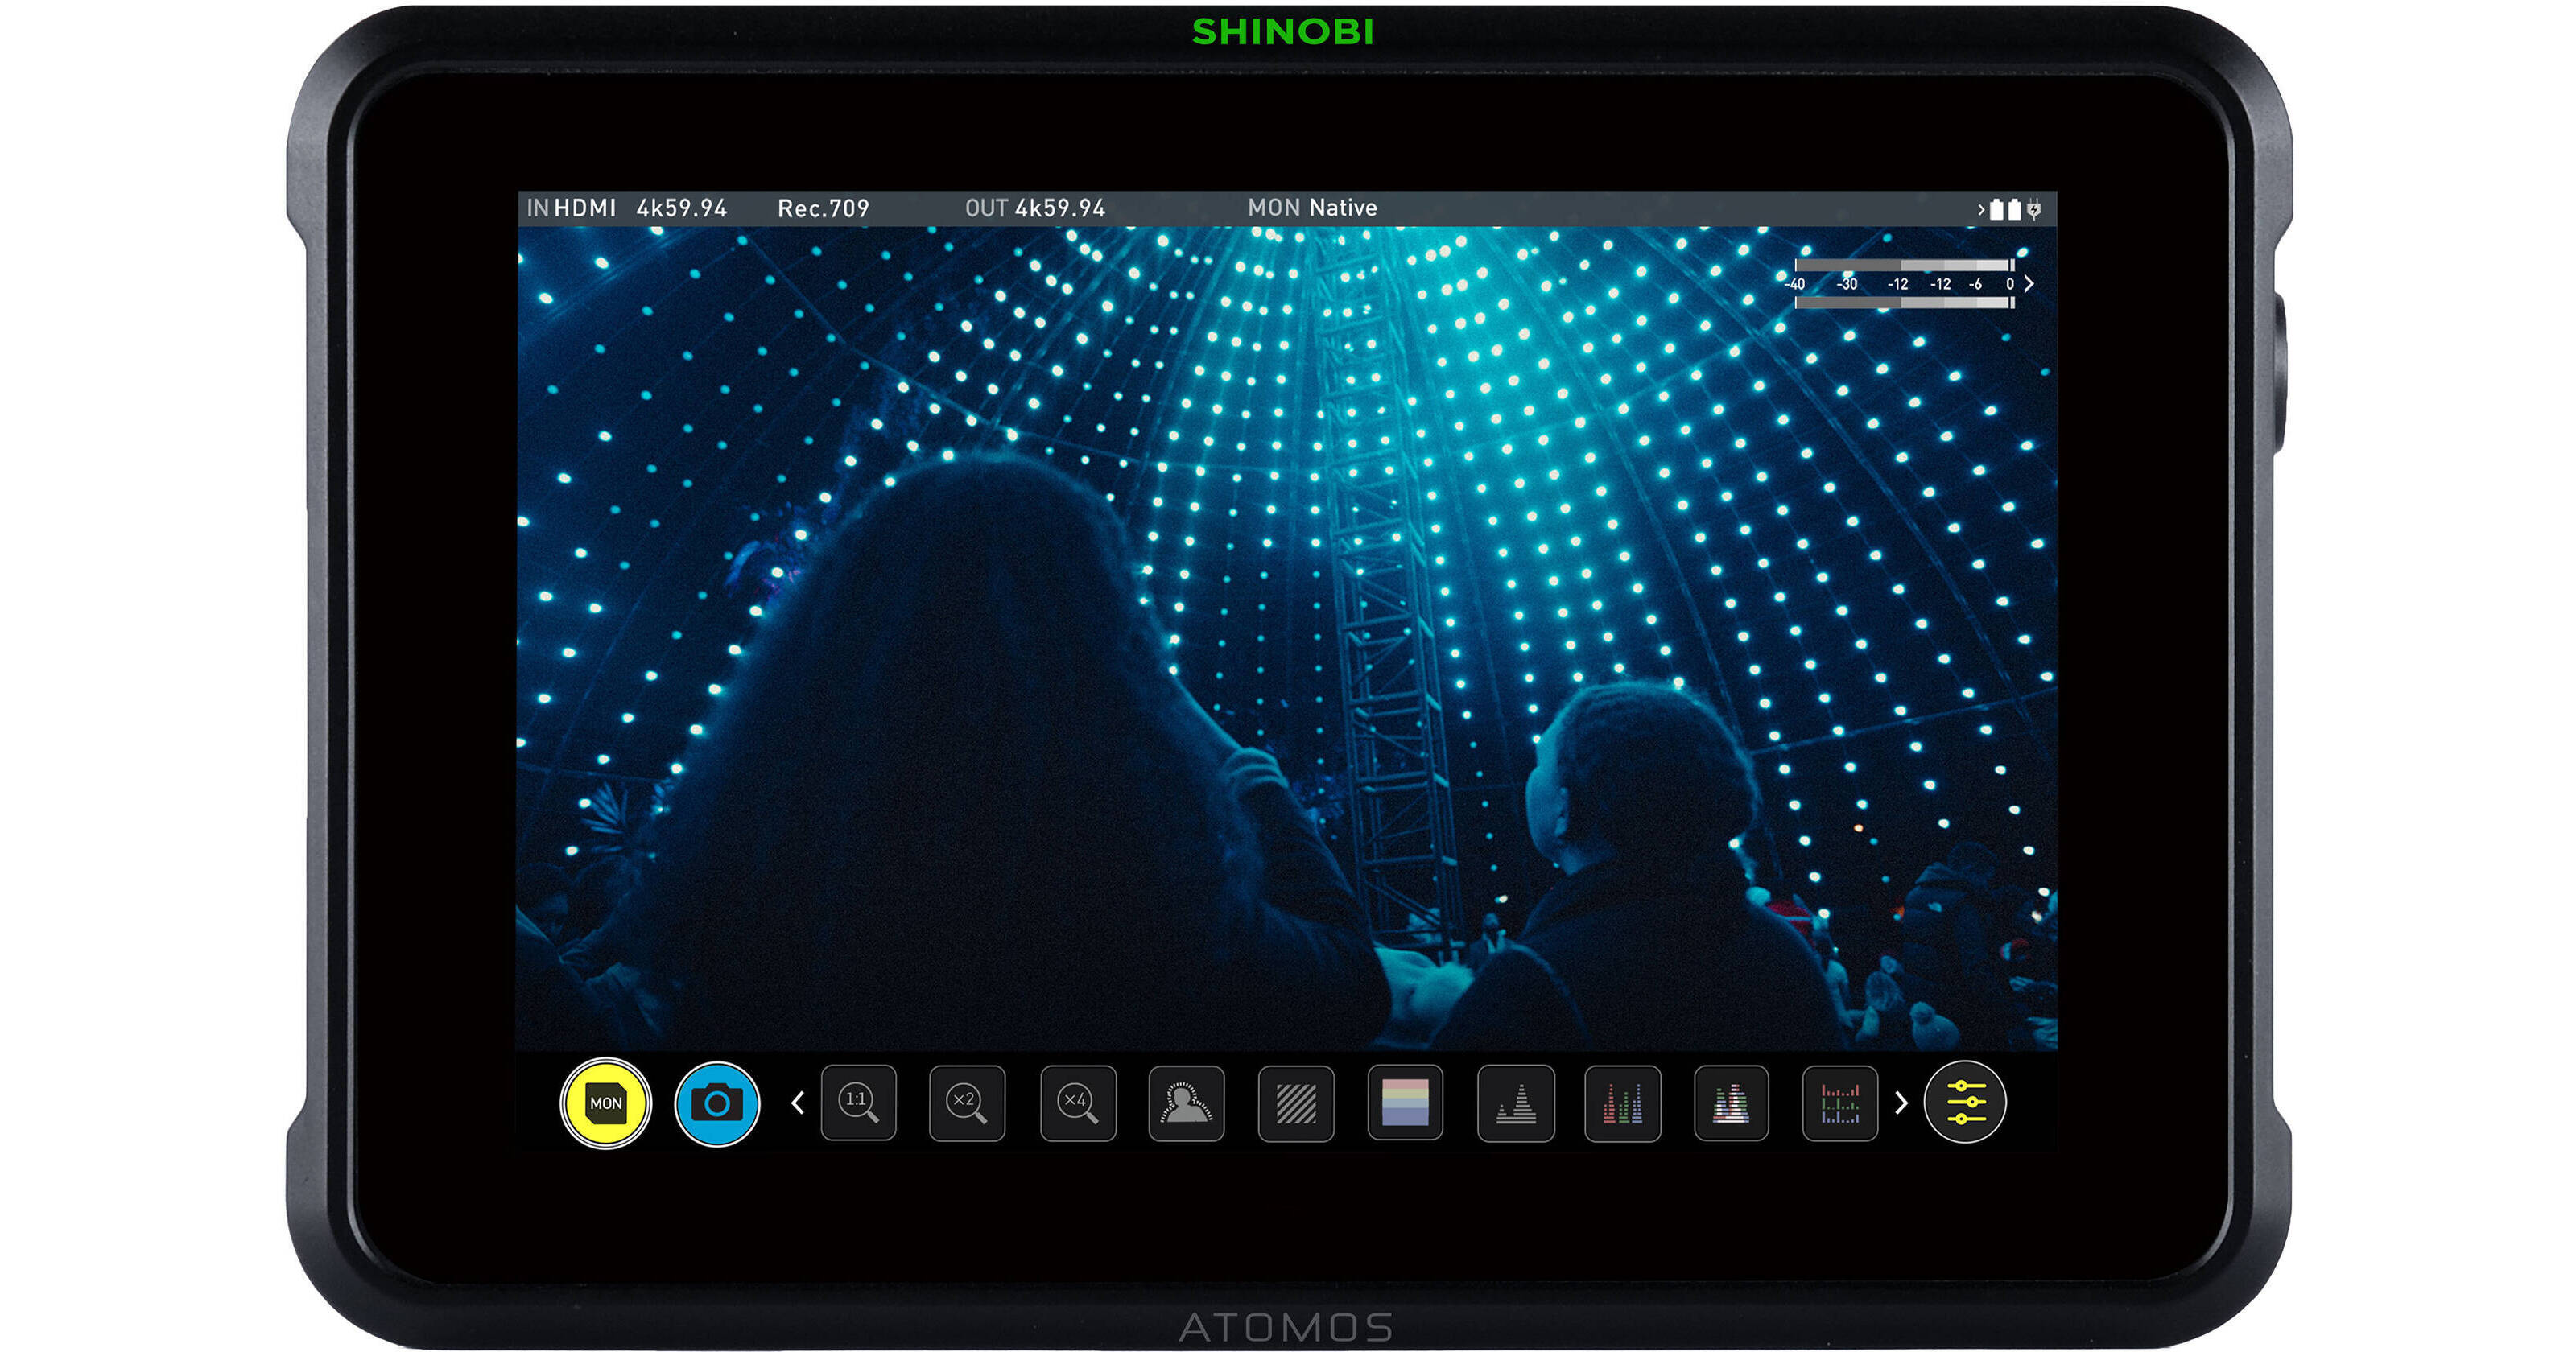
Task: Tap the blue camera capture button
Action: (x=716, y=1103)
